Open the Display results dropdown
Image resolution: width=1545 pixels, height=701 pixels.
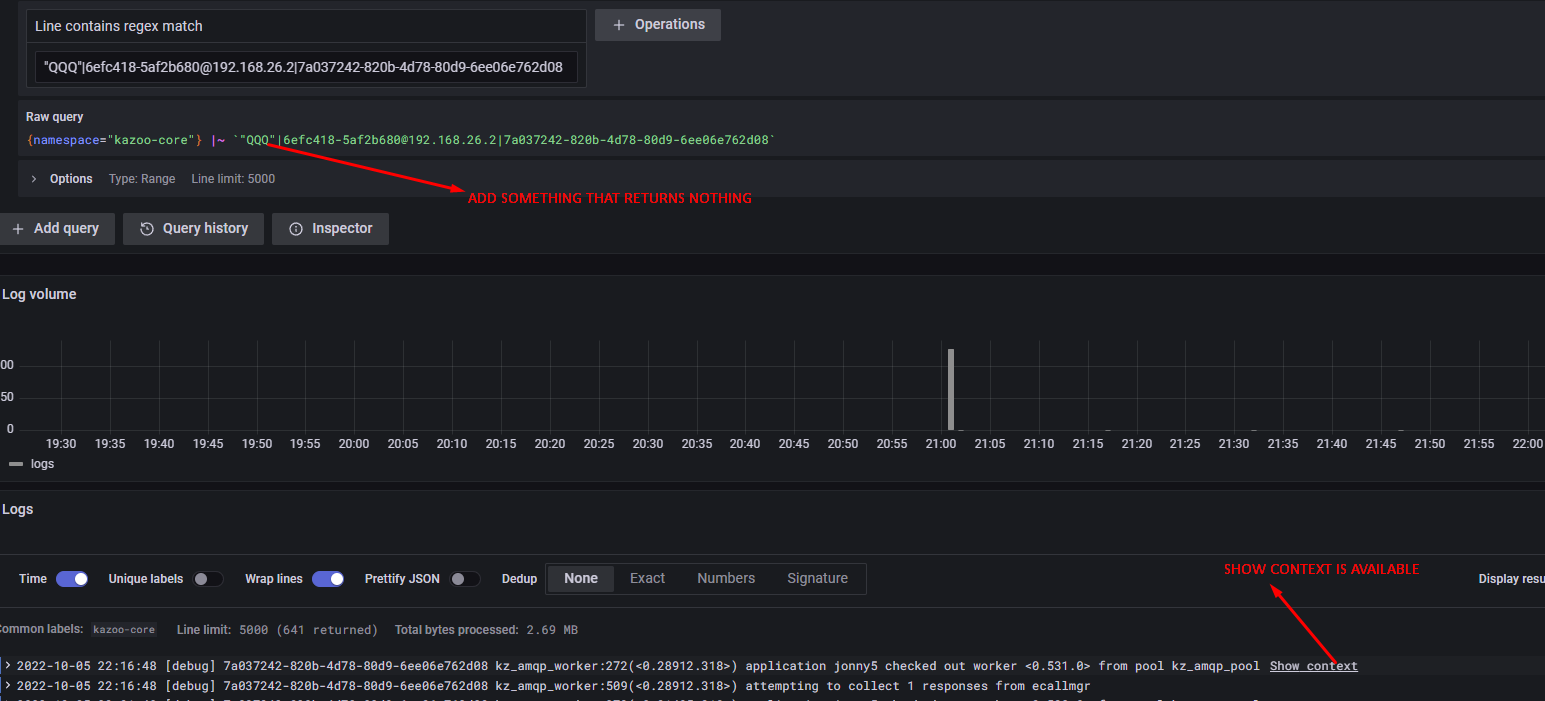tap(1512, 578)
